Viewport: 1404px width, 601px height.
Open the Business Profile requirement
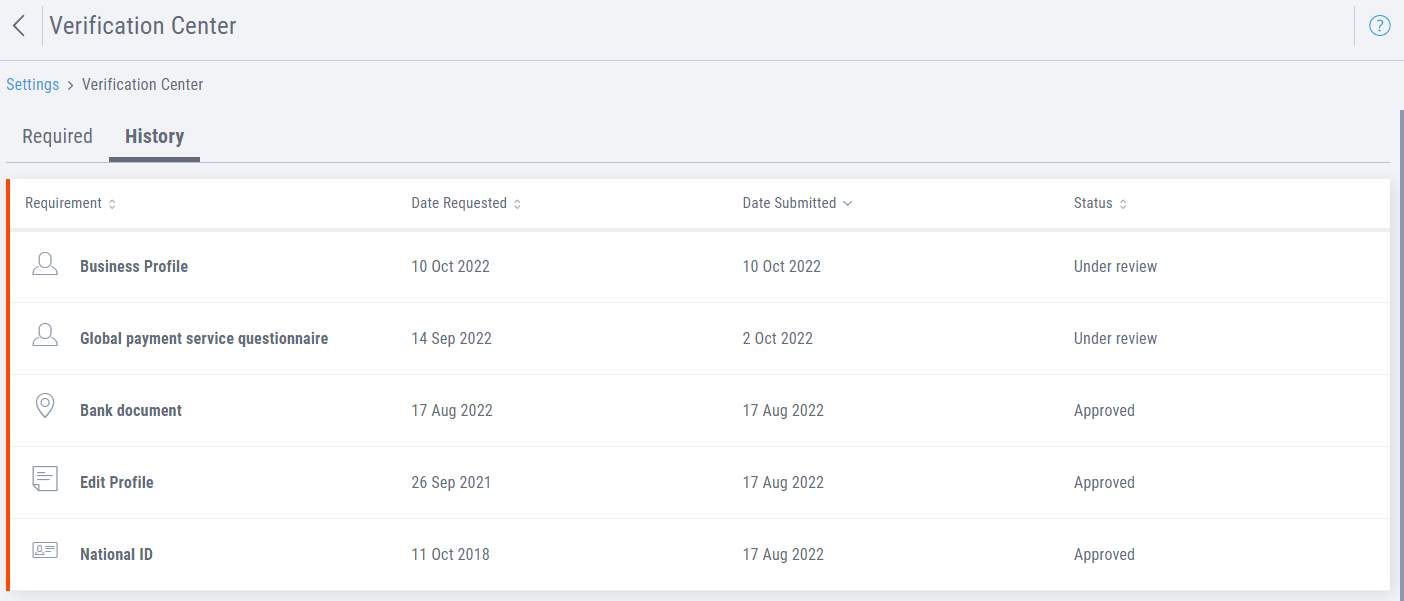[x=134, y=267]
